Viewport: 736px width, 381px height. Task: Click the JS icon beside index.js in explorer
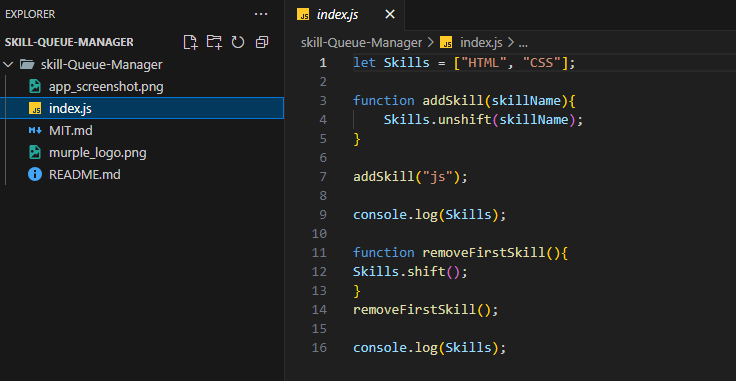pyautogui.click(x=35, y=109)
